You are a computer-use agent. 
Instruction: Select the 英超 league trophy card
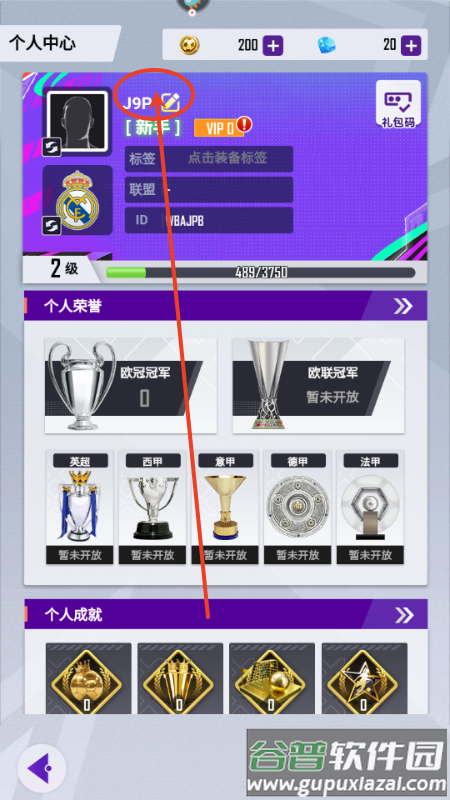[82, 507]
